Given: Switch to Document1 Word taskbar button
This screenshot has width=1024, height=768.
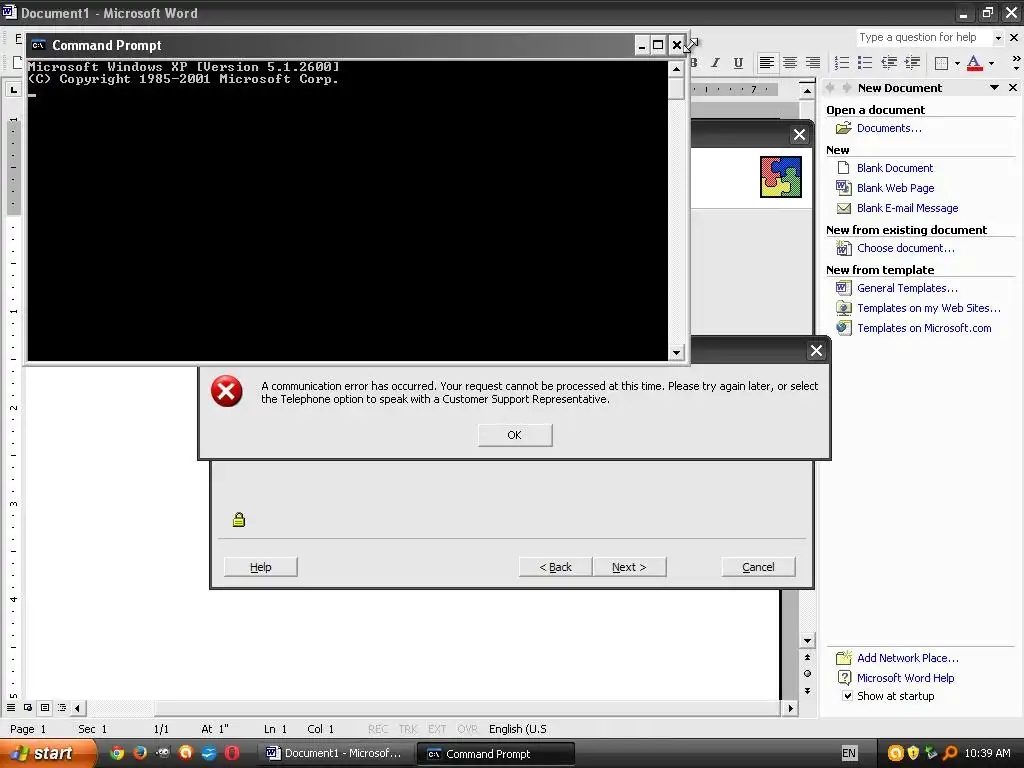Looking at the screenshot, I should tap(334, 754).
